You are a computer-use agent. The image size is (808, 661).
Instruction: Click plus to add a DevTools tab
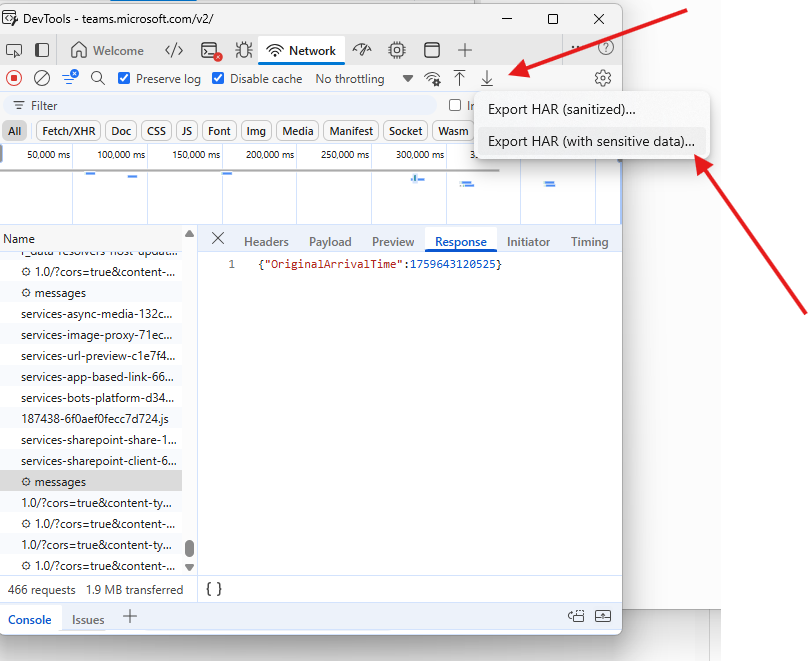point(465,50)
